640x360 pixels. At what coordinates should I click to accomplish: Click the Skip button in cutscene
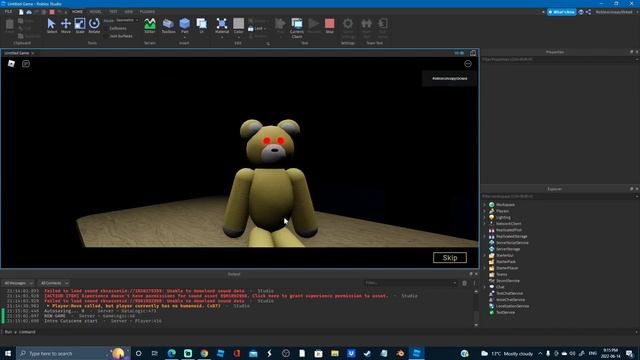(450, 258)
